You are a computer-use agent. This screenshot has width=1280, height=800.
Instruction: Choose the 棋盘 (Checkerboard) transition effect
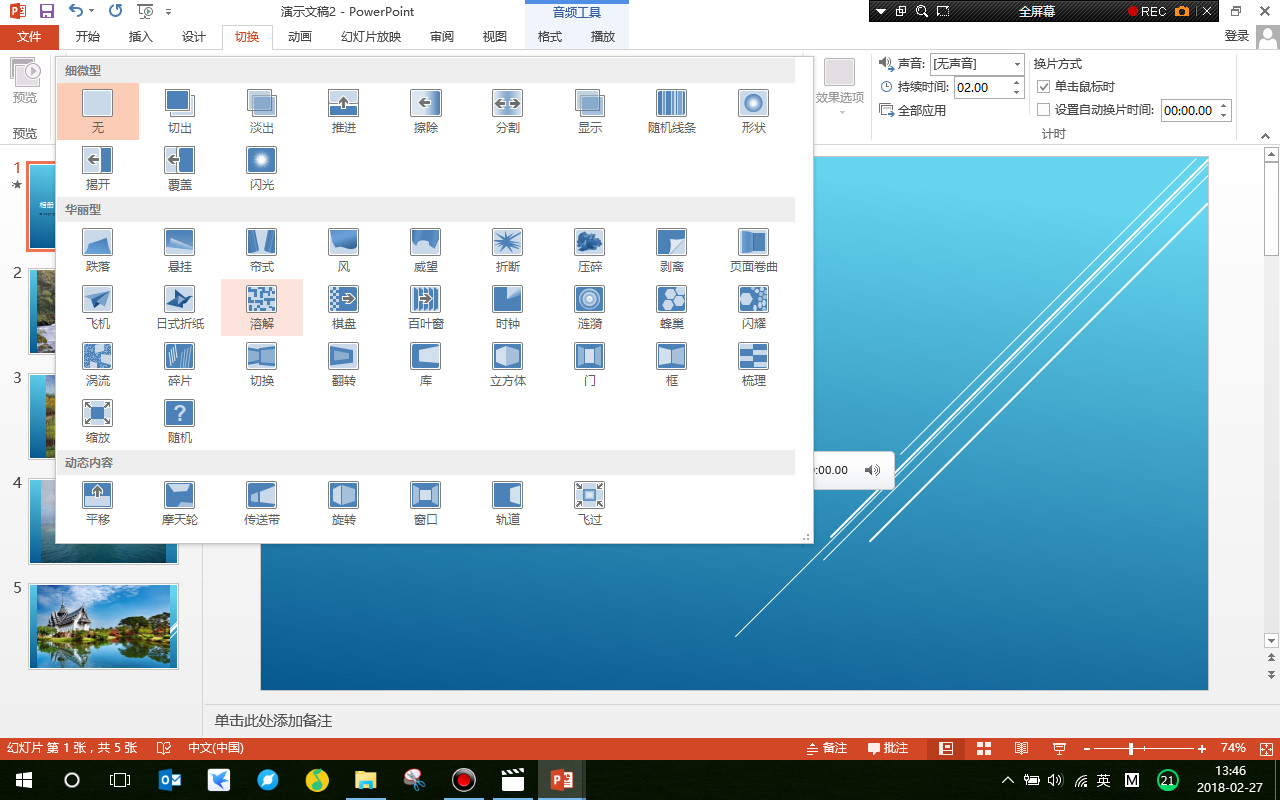[x=344, y=307]
